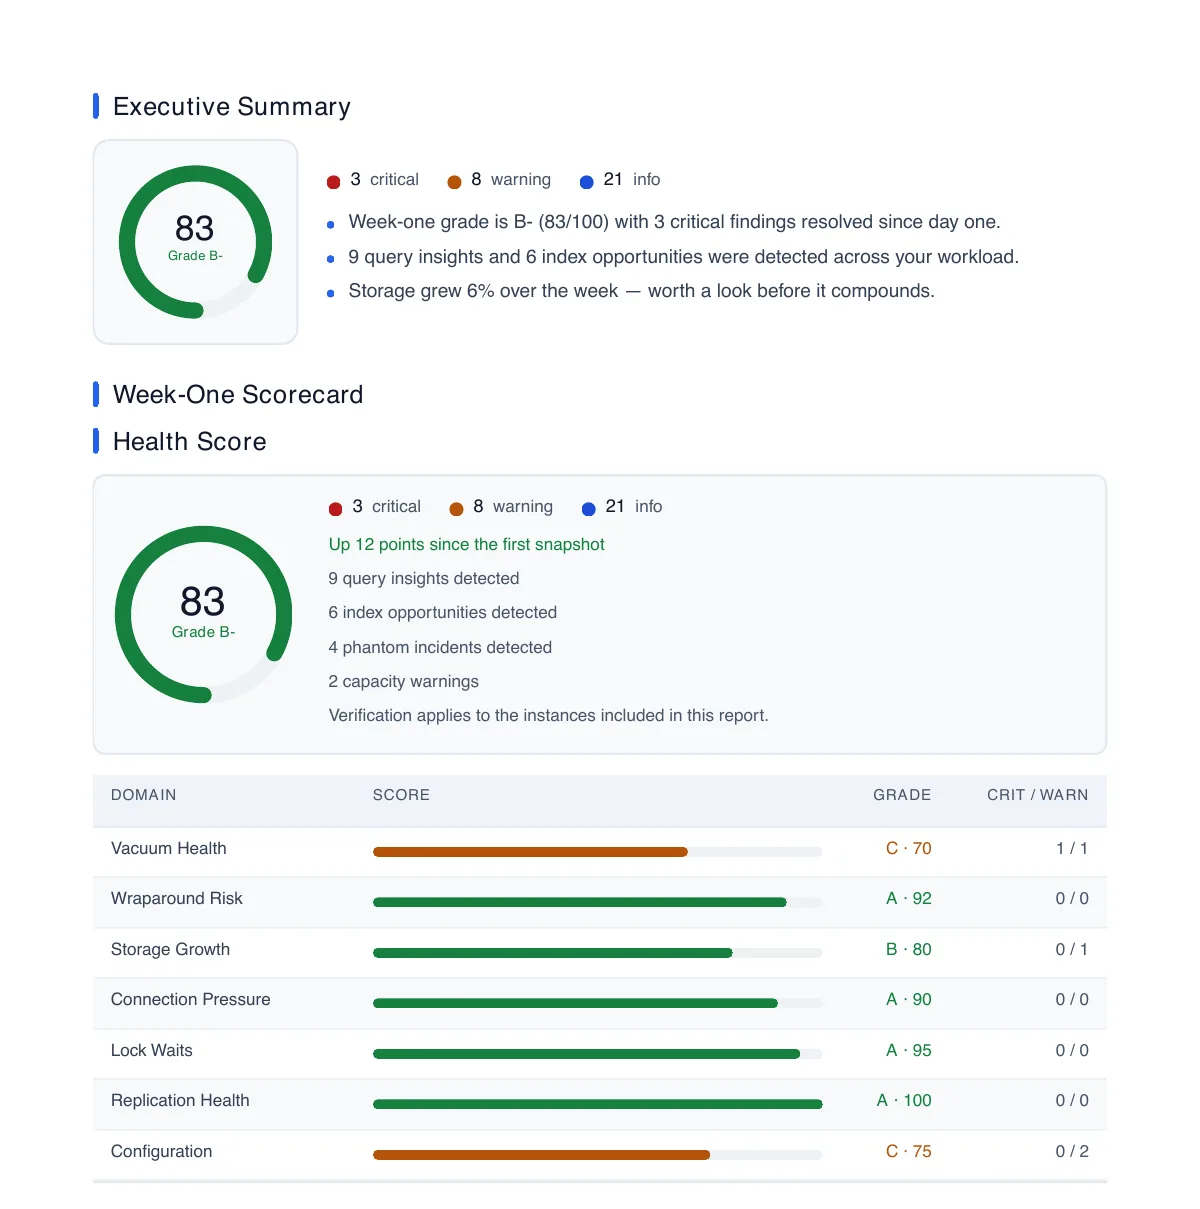Click the red critical dot in Health Score card
Screen dimensions: 1200x1209
(336, 508)
